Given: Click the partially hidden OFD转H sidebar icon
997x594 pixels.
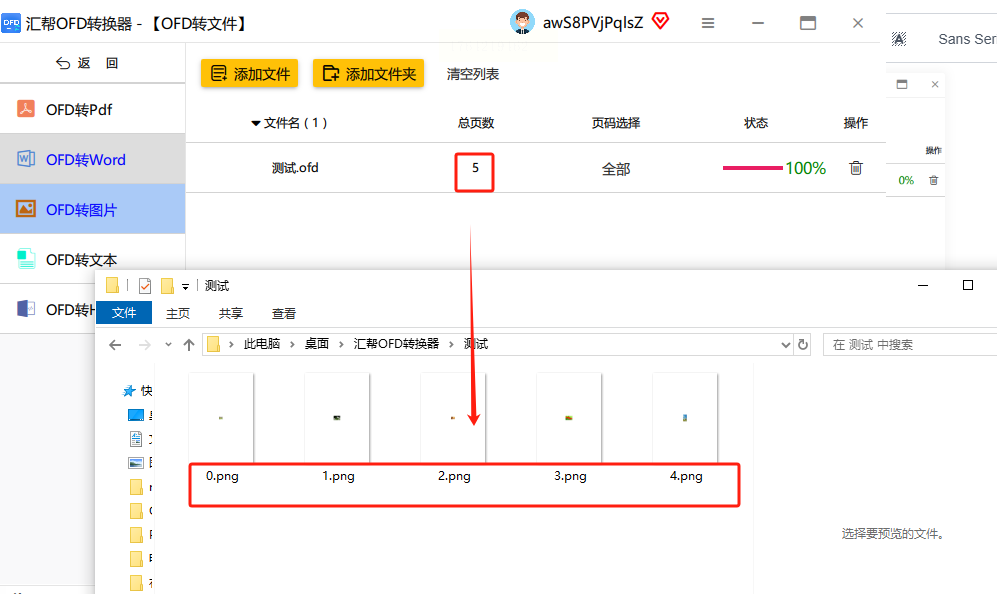Looking at the screenshot, I should click(x=25, y=309).
